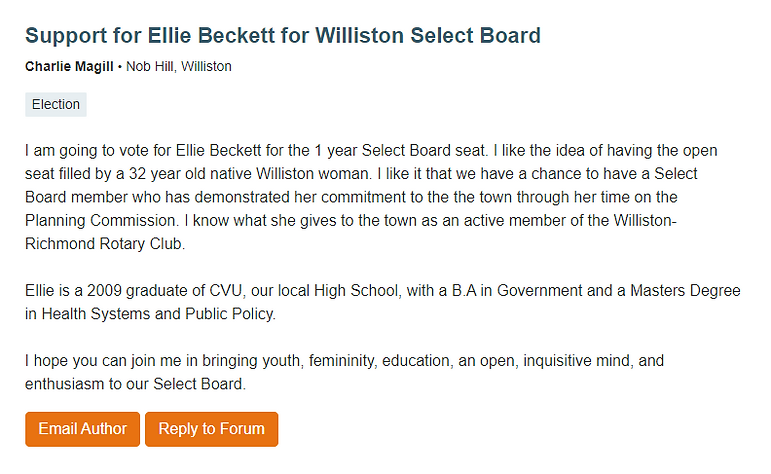Click the paragraph starting "I am going to vote"
Image resolution: width=771 pixels, height=474 pixels.
(x=371, y=197)
